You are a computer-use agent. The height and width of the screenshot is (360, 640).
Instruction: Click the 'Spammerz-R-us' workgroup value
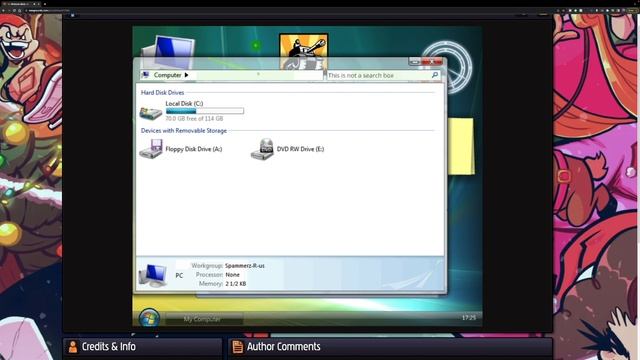[x=245, y=266]
